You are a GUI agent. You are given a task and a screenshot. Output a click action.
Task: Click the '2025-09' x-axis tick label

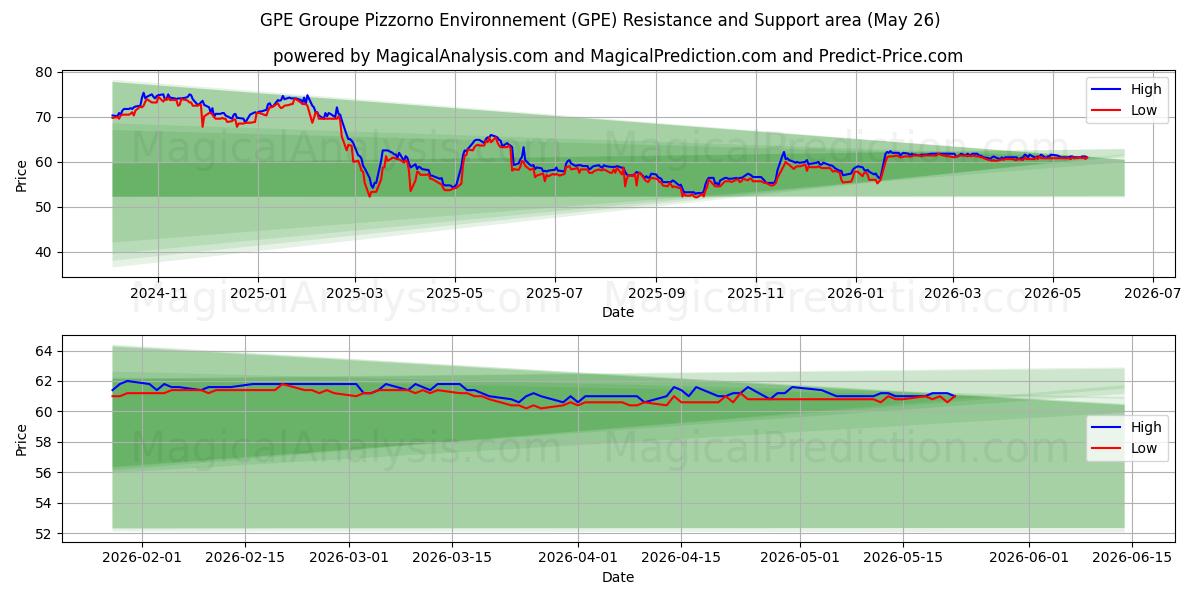point(656,294)
